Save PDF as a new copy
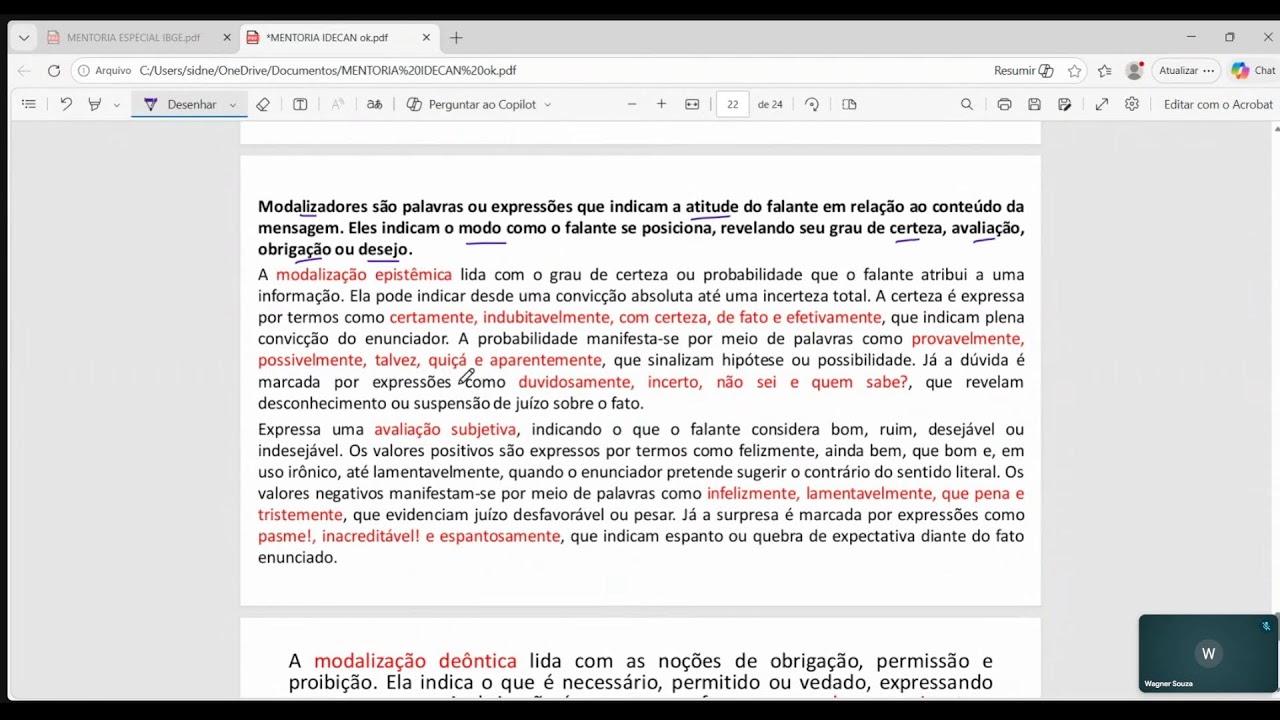This screenshot has width=1280, height=720. 1065,104
